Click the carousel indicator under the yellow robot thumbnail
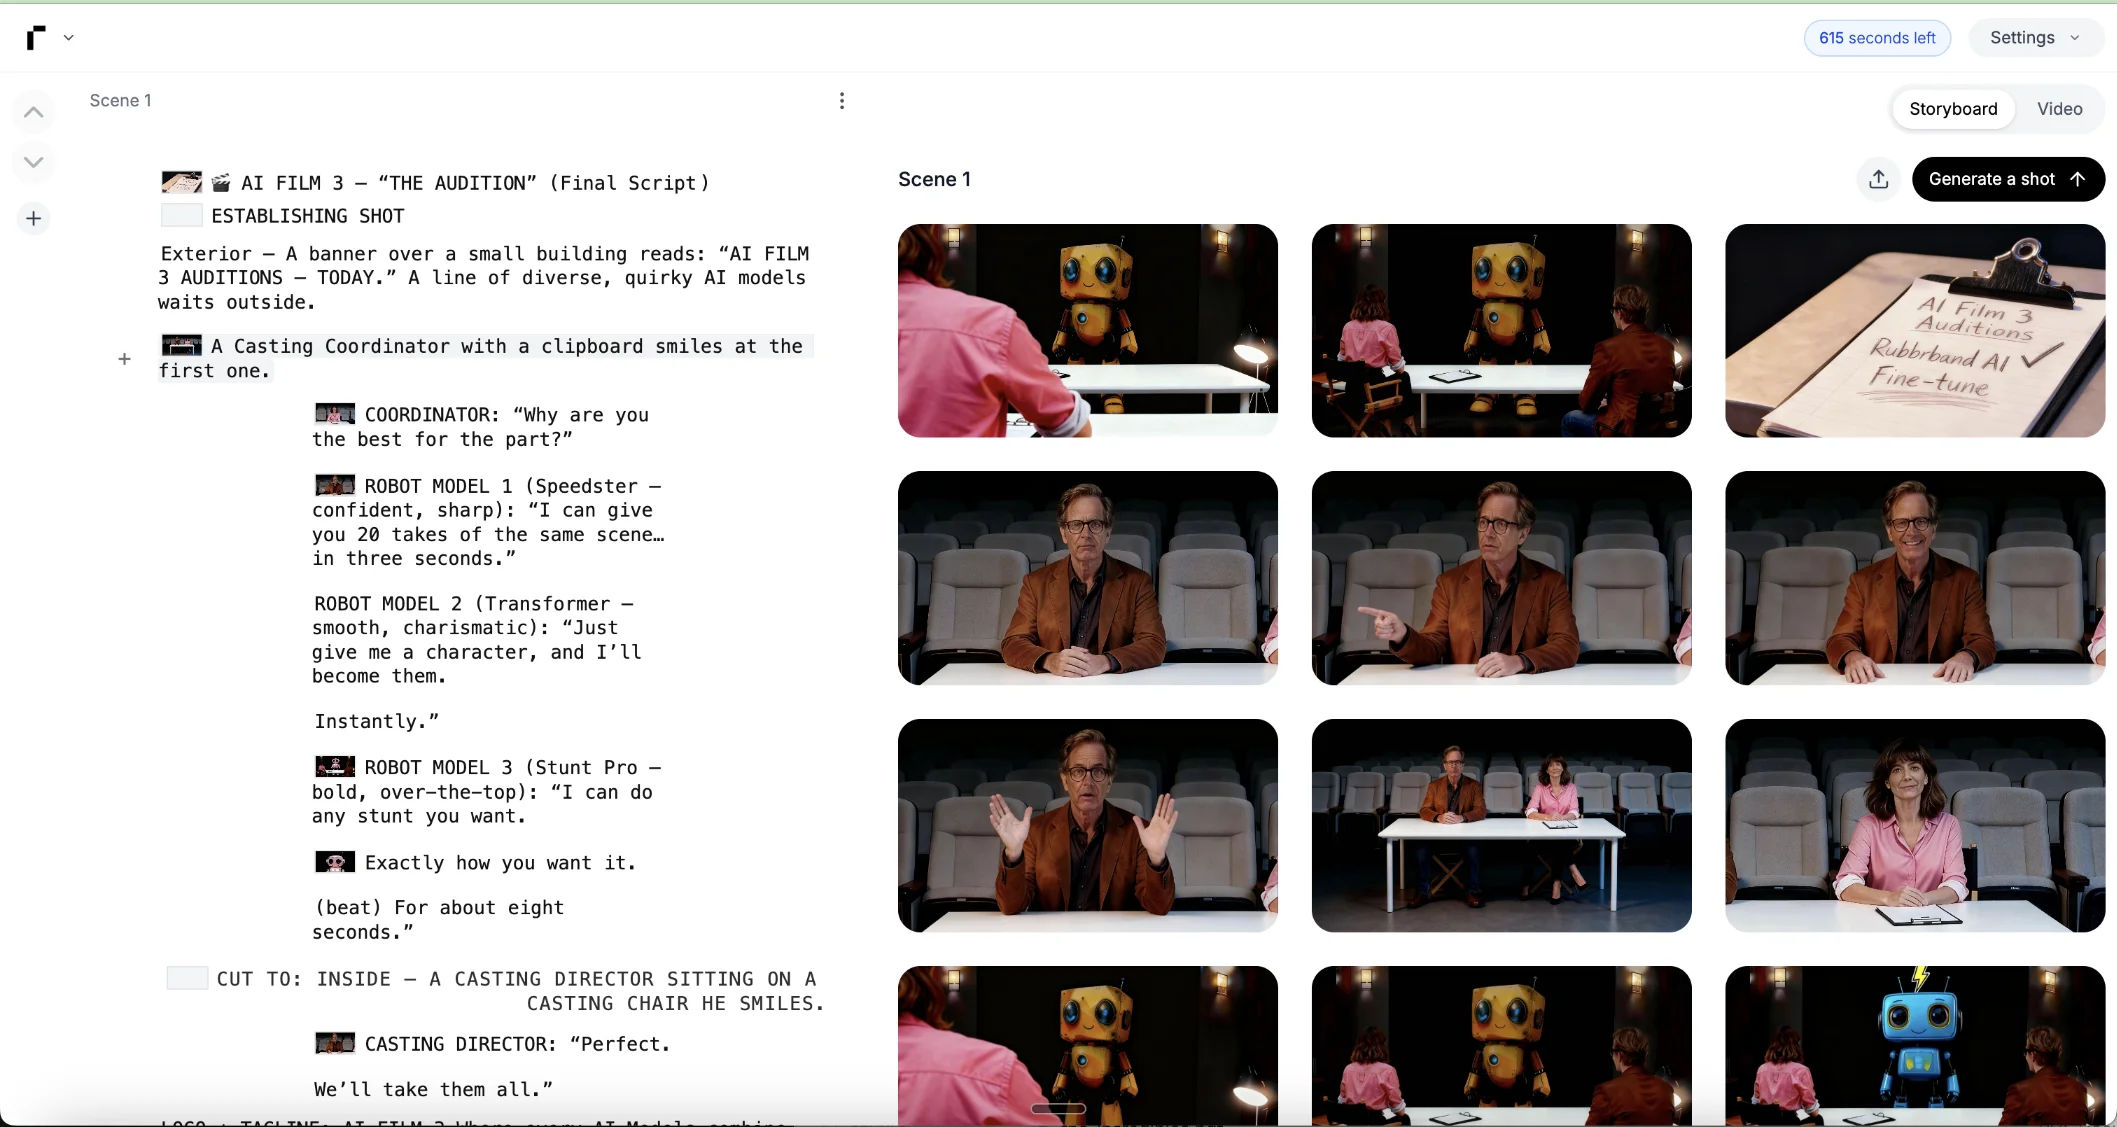The image size is (2117, 1127). pos(1058,1110)
